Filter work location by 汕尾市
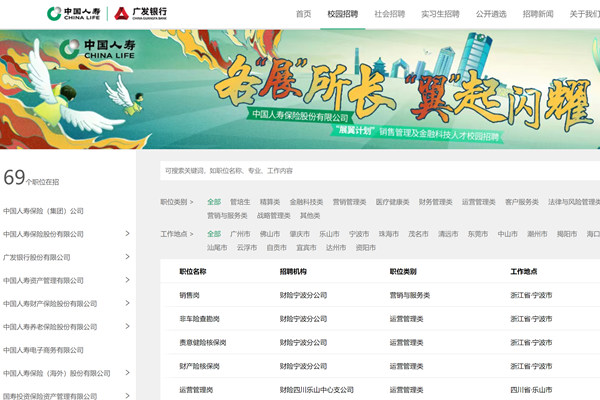 click(x=217, y=248)
